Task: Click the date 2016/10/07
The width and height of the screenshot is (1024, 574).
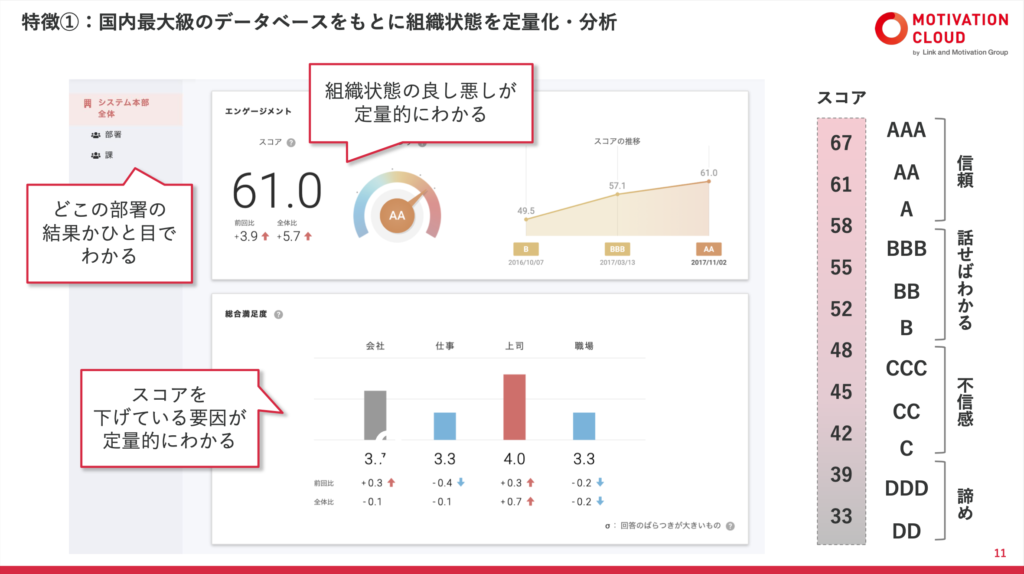Action: [x=526, y=263]
